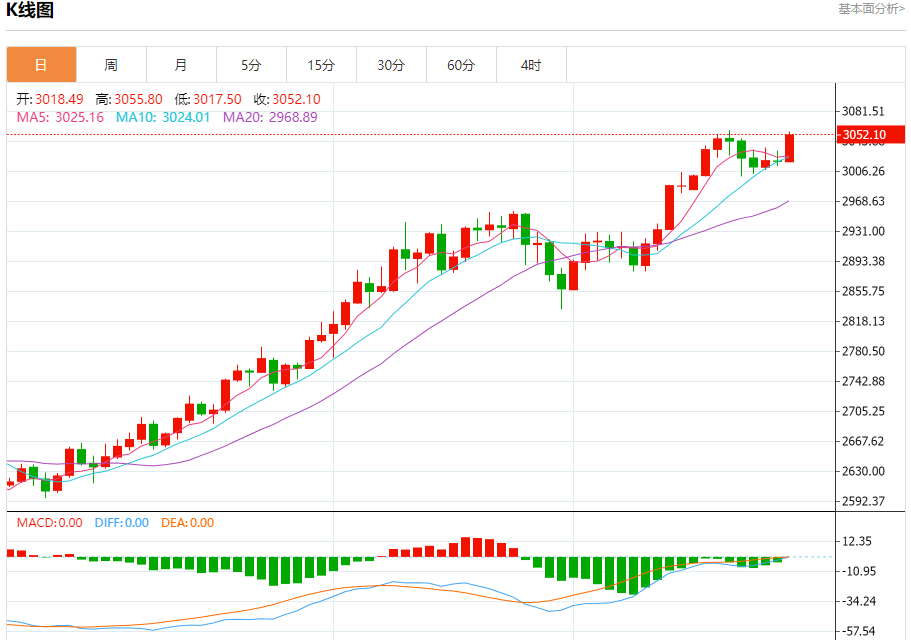Switch to the 周 weekly tab
Screen dimensions: 911x640
tap(111, 65)
